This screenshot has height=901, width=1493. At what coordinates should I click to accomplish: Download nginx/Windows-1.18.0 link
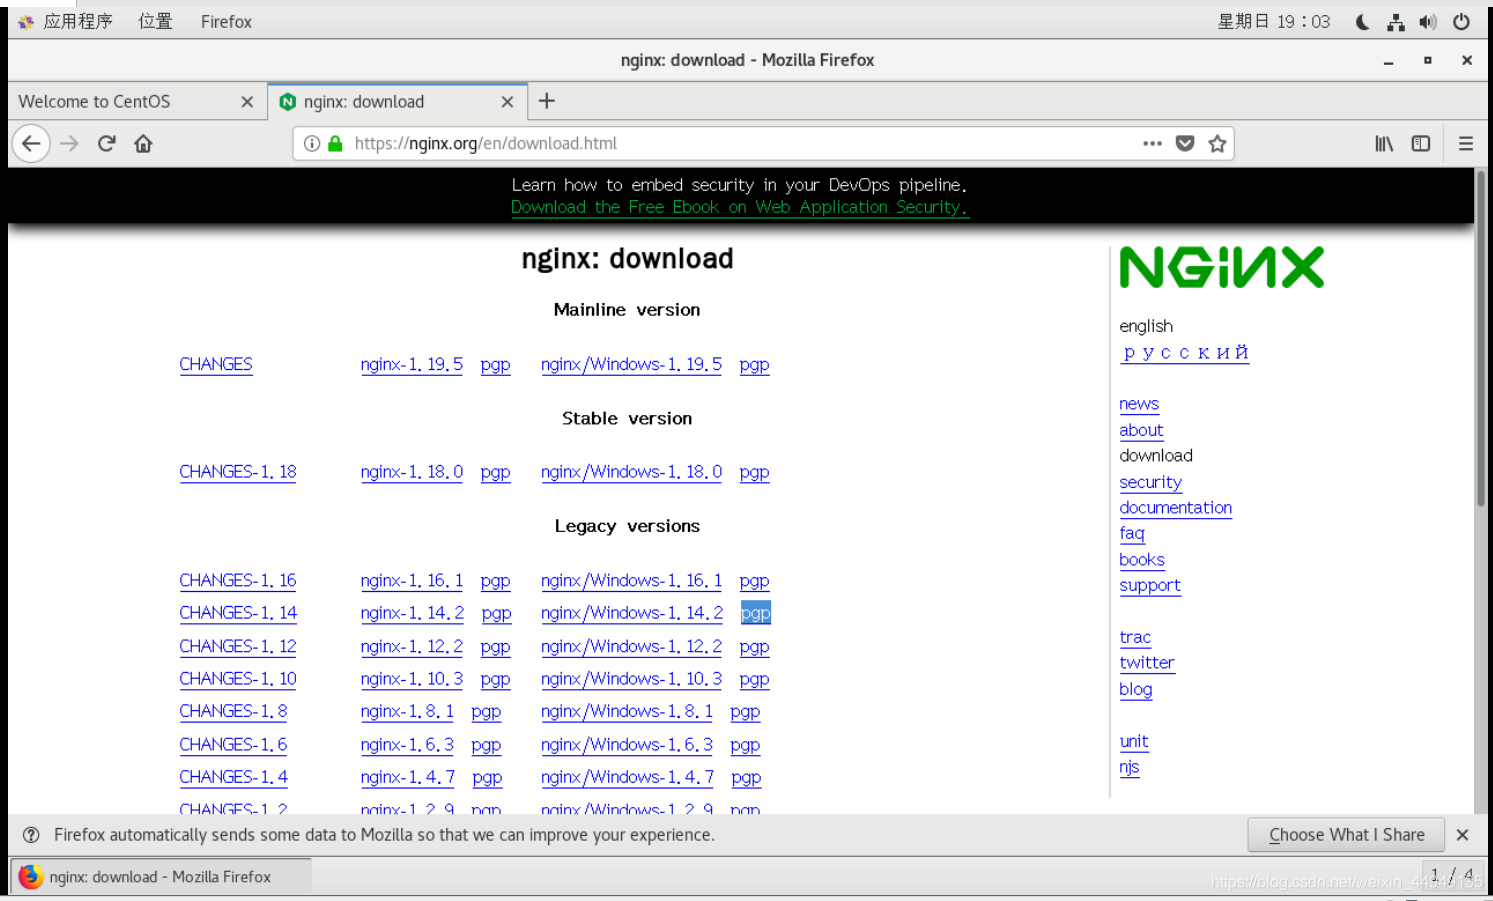631,472
